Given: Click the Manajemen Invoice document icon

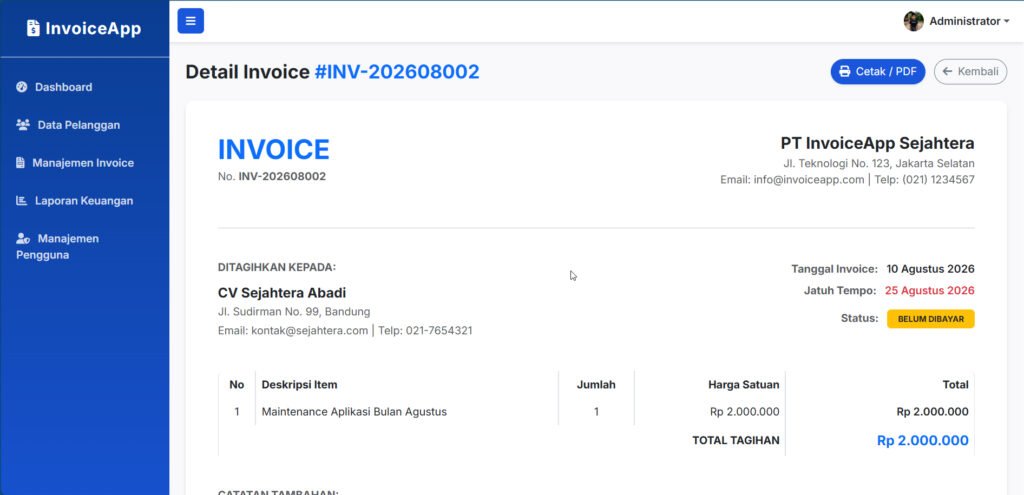Looking at the screenshot, I should point(21,163).
